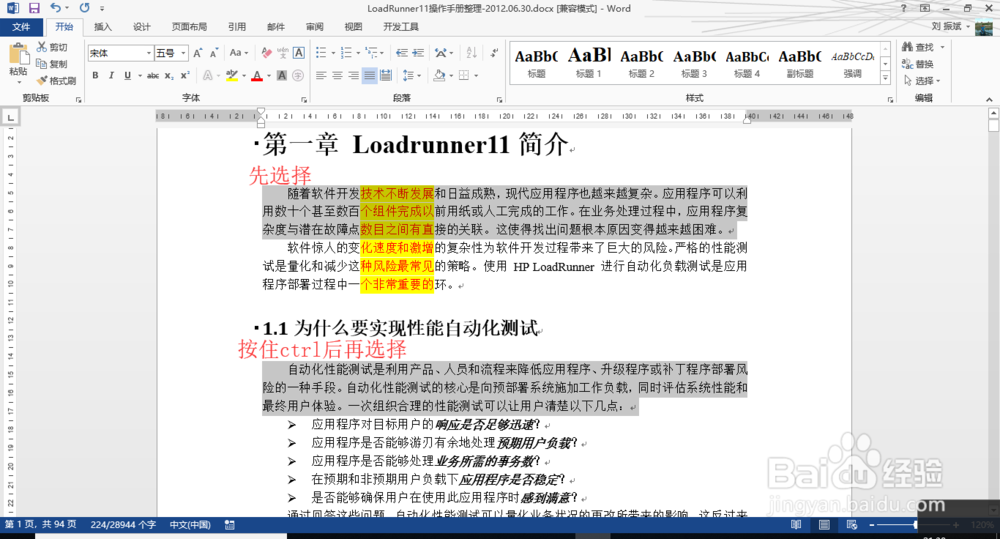Click the ruler tab selector (L) box
This screenshot has width=1000, height=539.
10,117
